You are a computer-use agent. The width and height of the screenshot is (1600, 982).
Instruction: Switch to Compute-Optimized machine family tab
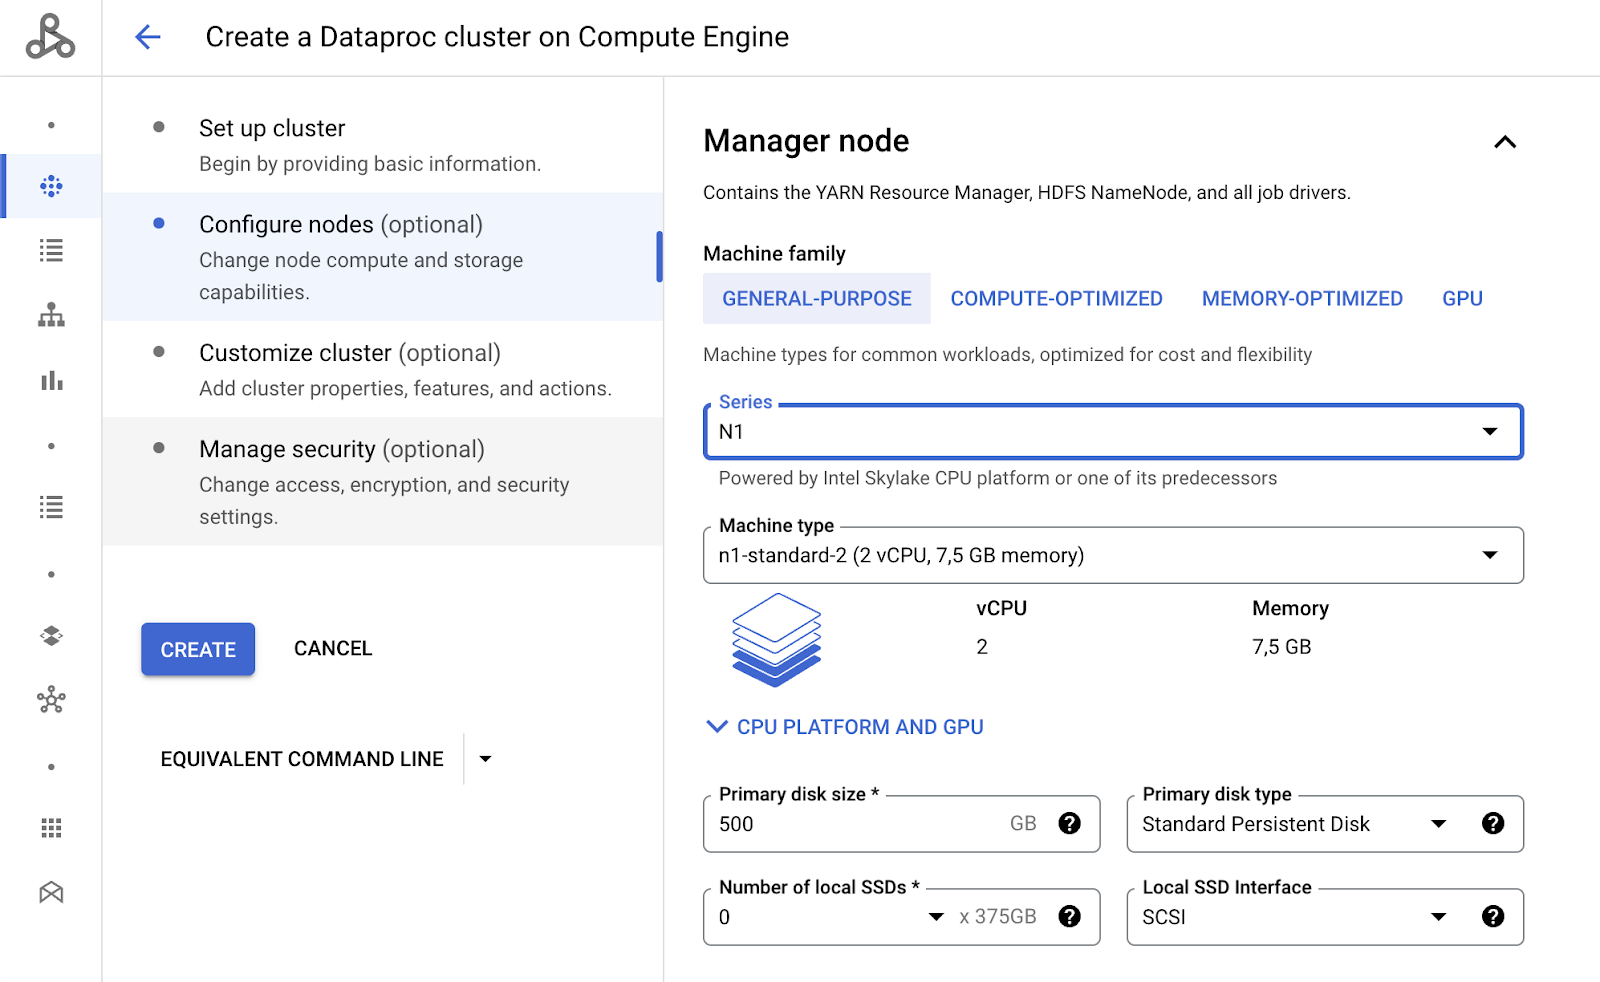1056,299
